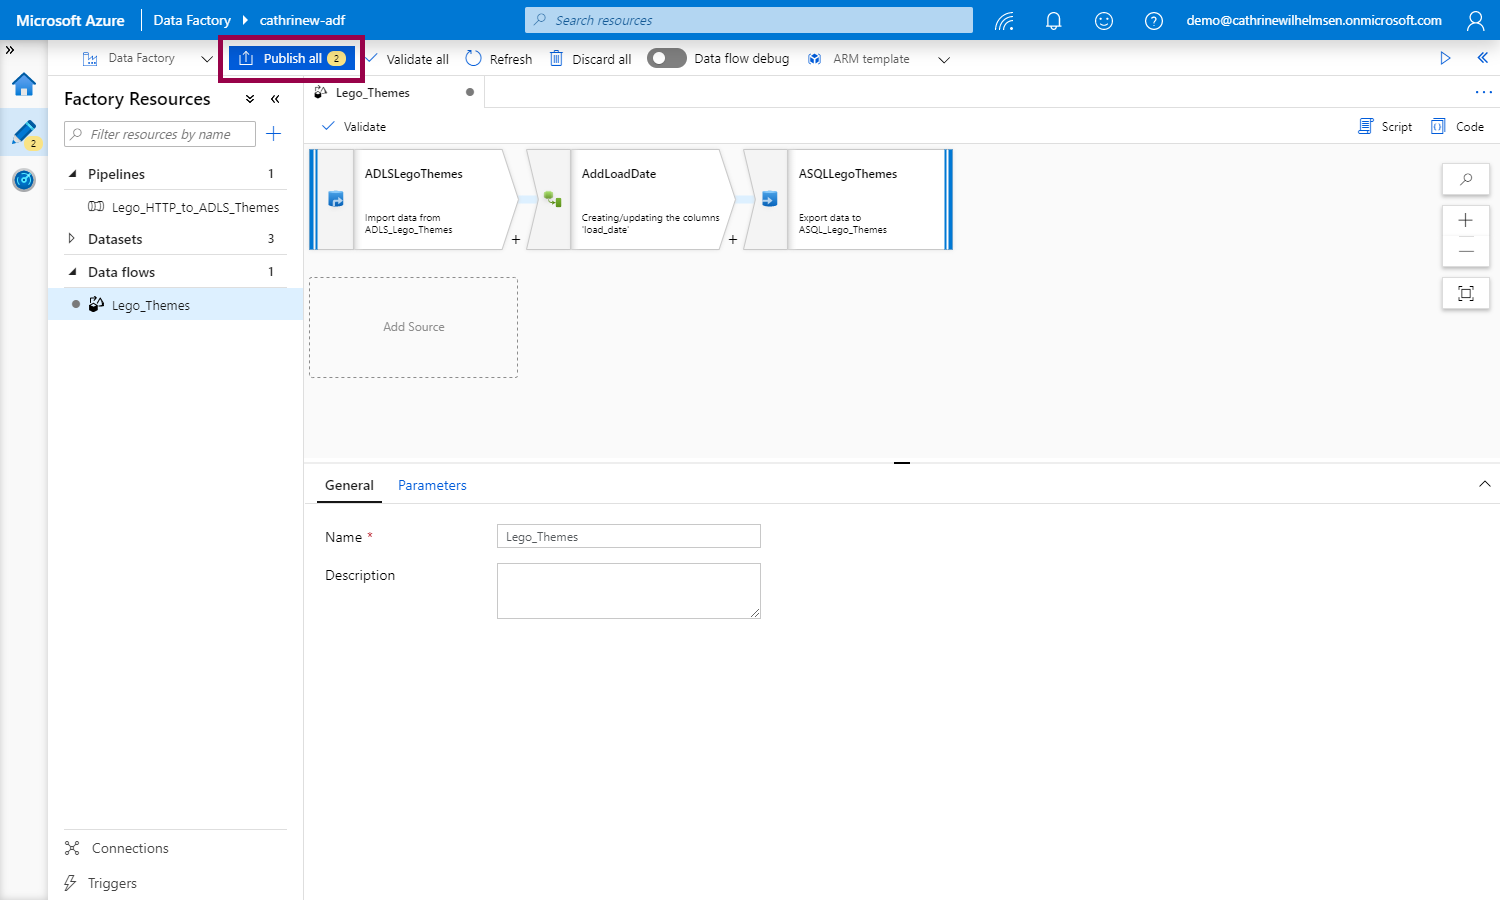
Task: Collapse the Pipelines tree section
Action: [x=73, y=174]
